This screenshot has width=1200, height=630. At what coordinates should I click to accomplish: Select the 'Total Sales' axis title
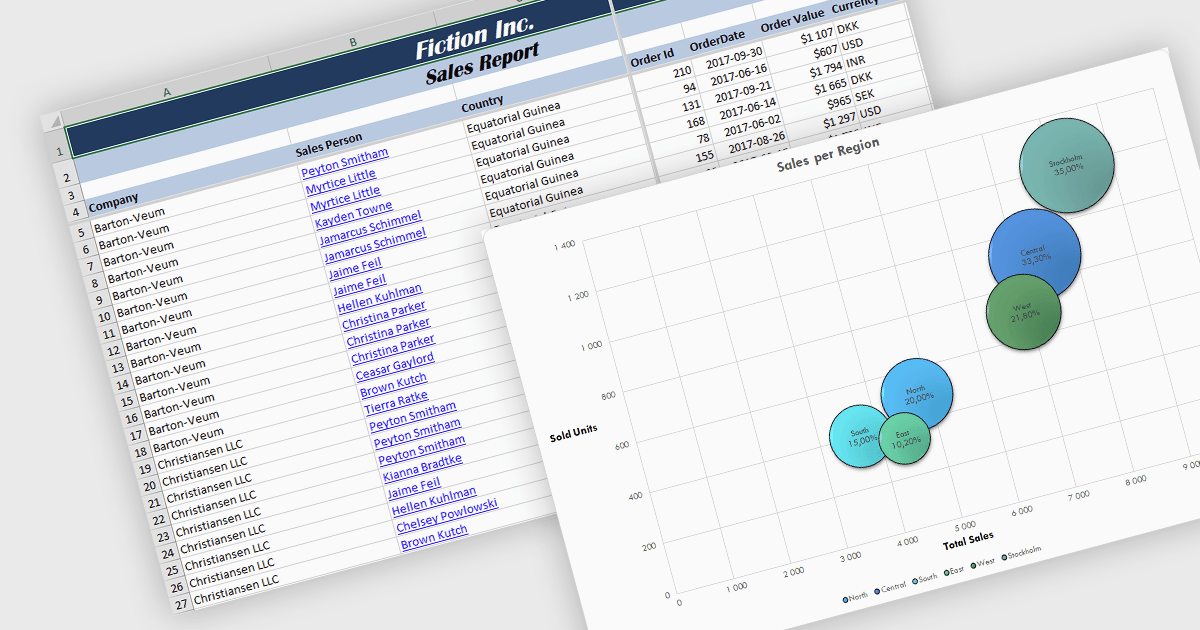(968, 543)
